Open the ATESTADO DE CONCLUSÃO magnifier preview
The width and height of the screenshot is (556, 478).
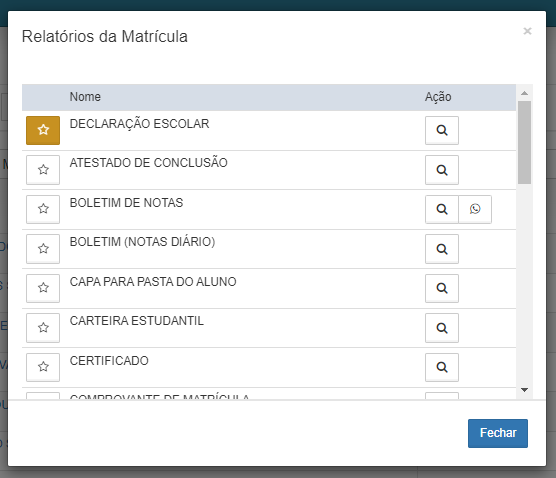tap(442, 170)
